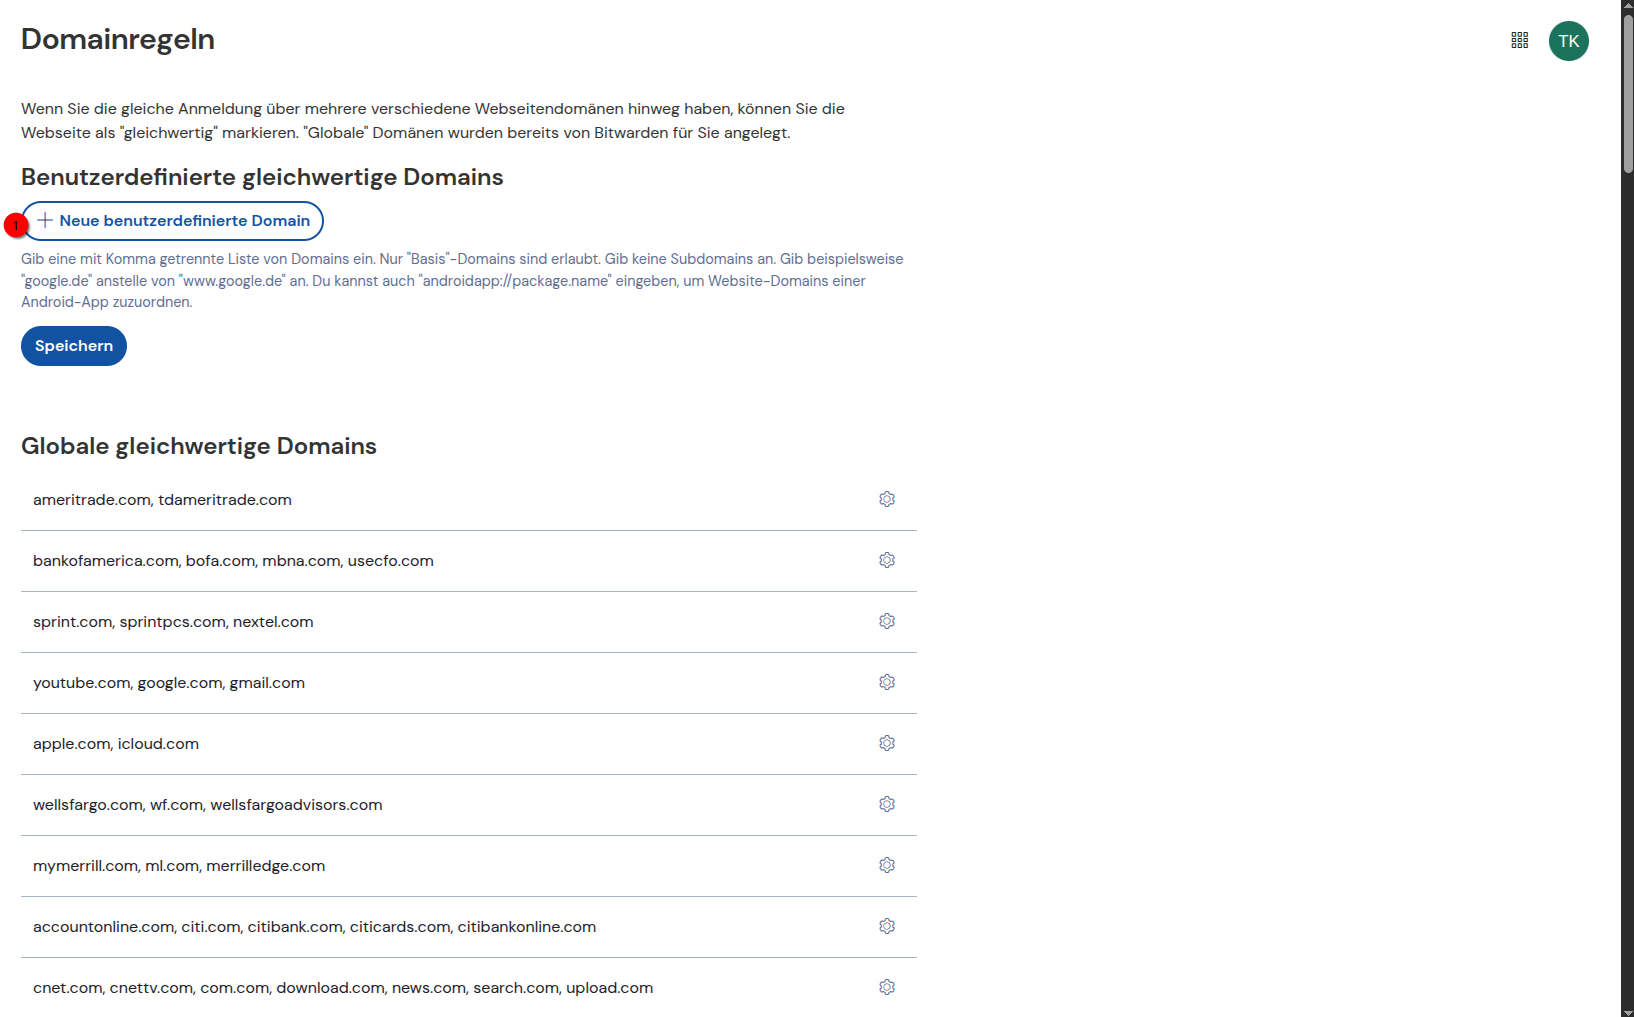Click the Speichern button

(x=74, y=346)
